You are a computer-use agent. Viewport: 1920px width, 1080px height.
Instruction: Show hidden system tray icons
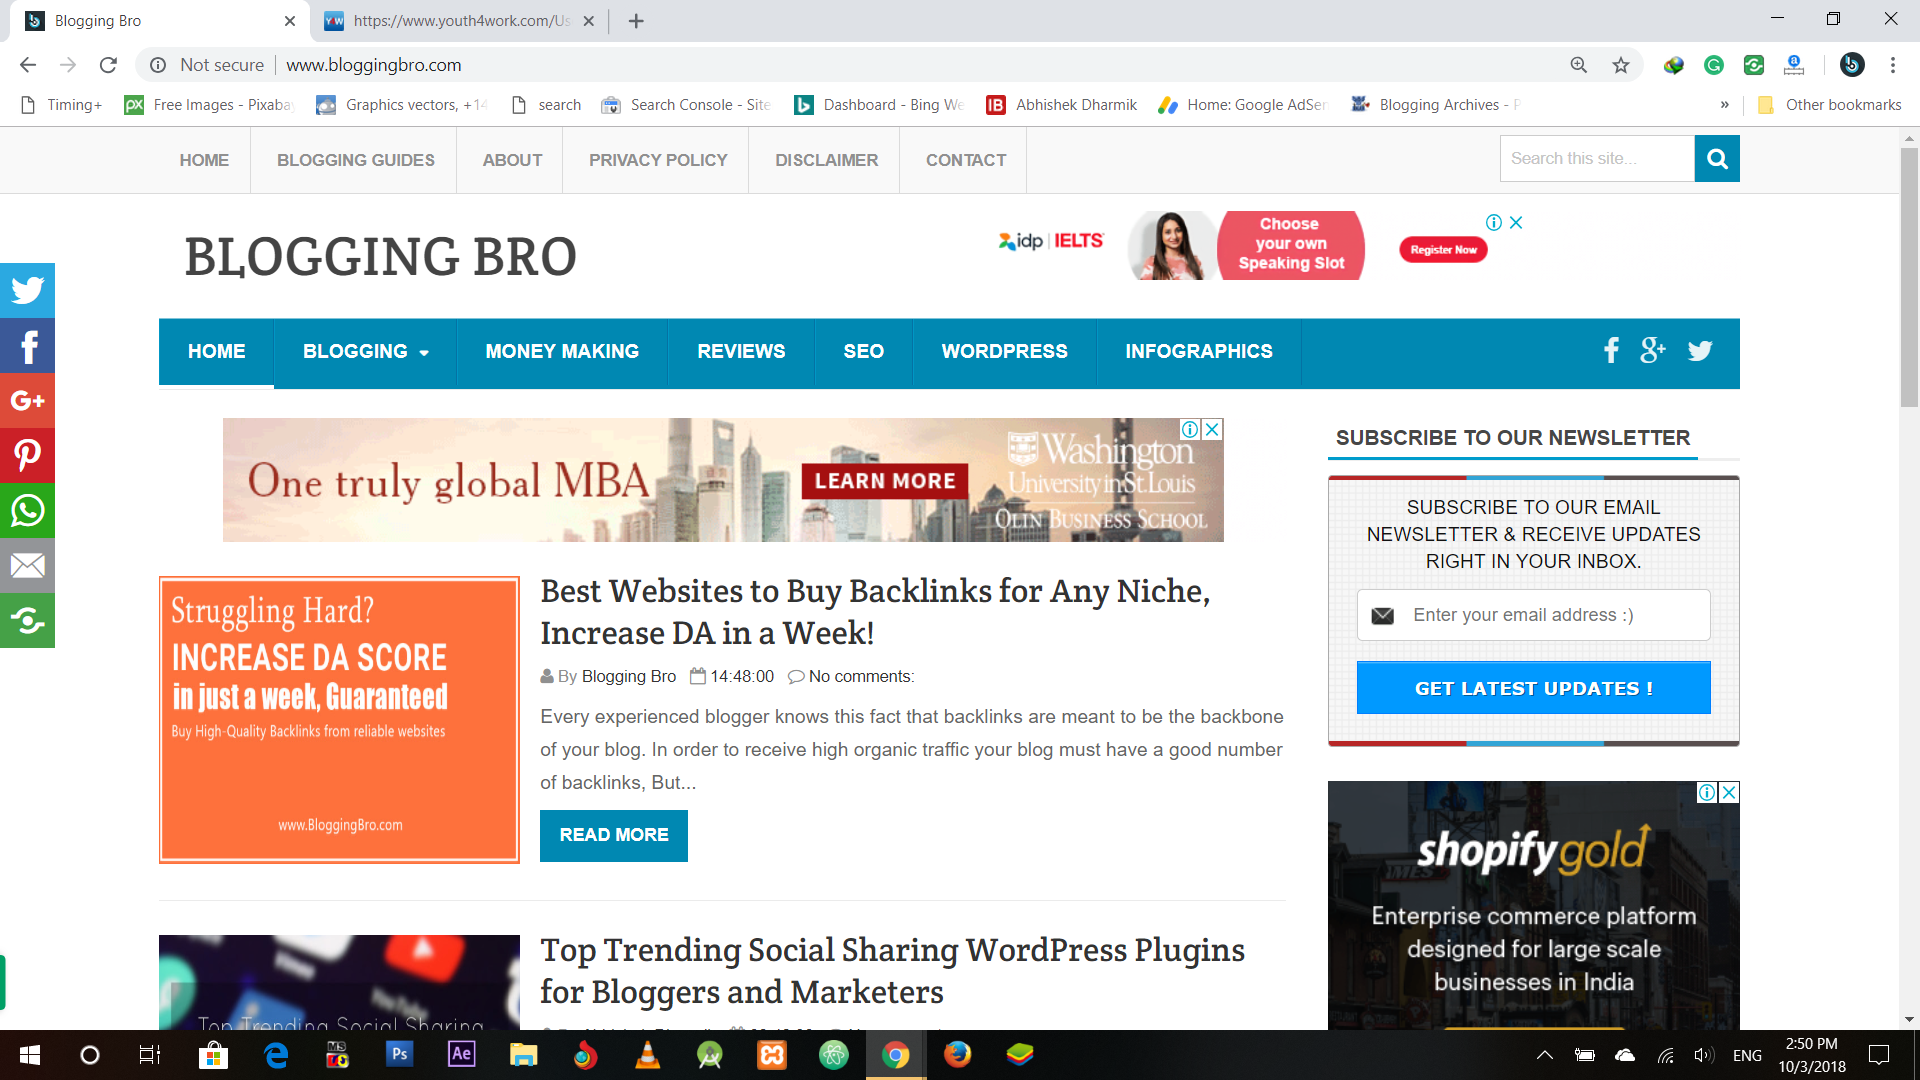coord(1544,1055)
